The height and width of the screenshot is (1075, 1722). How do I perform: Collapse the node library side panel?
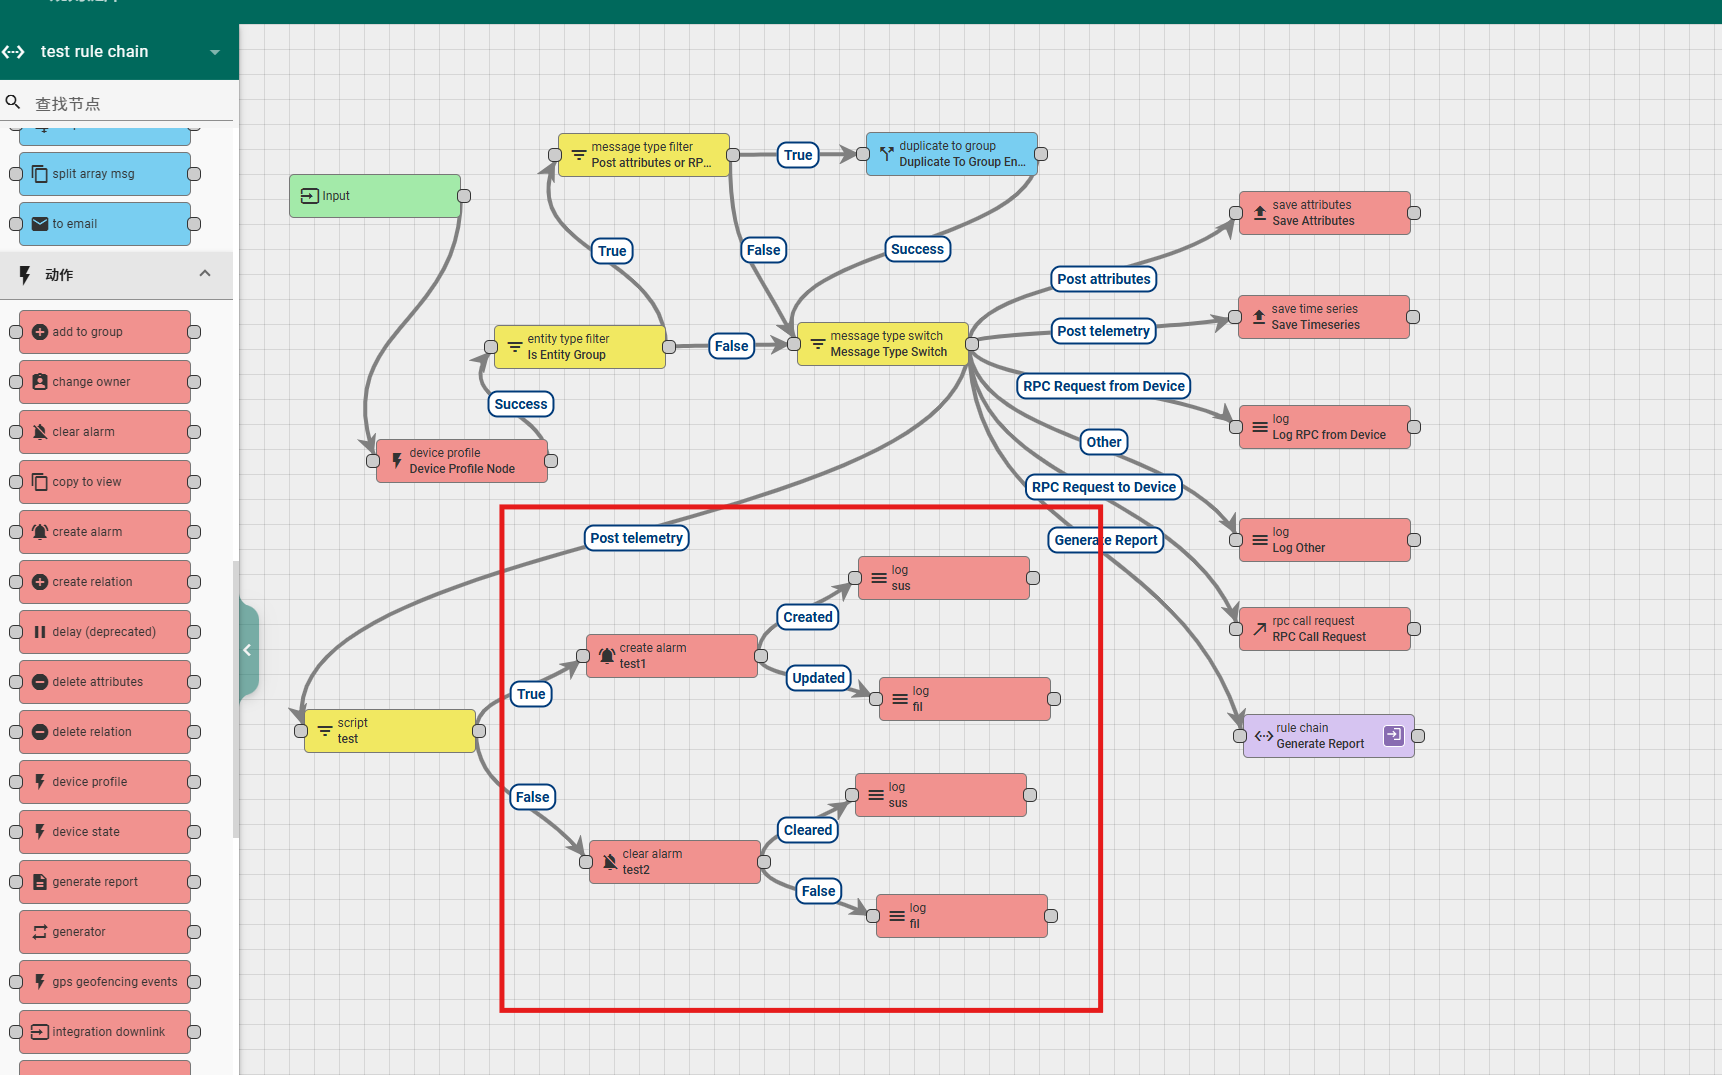click(x=247, y=650)
